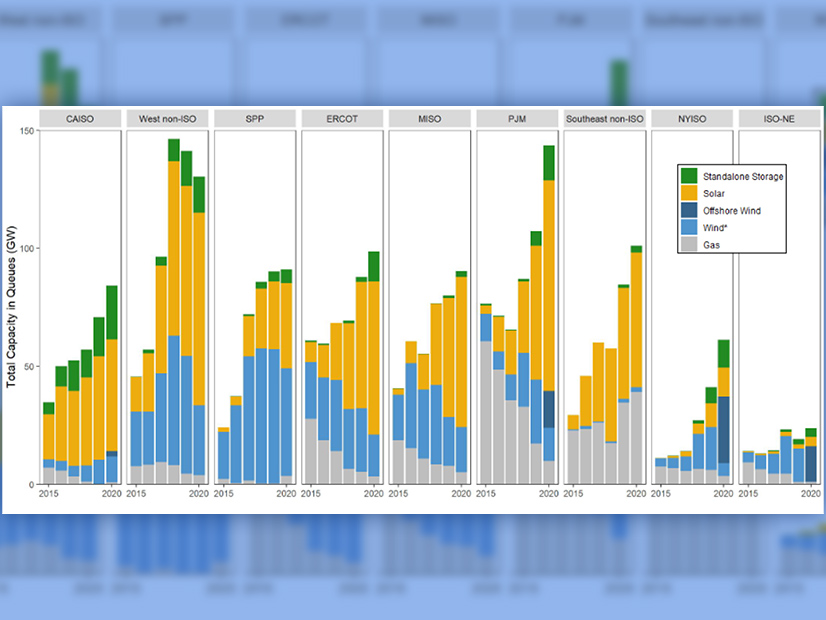Screen dimensions: 826x620
Task: Click the SPP panel header
Action: (x=254, y=118)
